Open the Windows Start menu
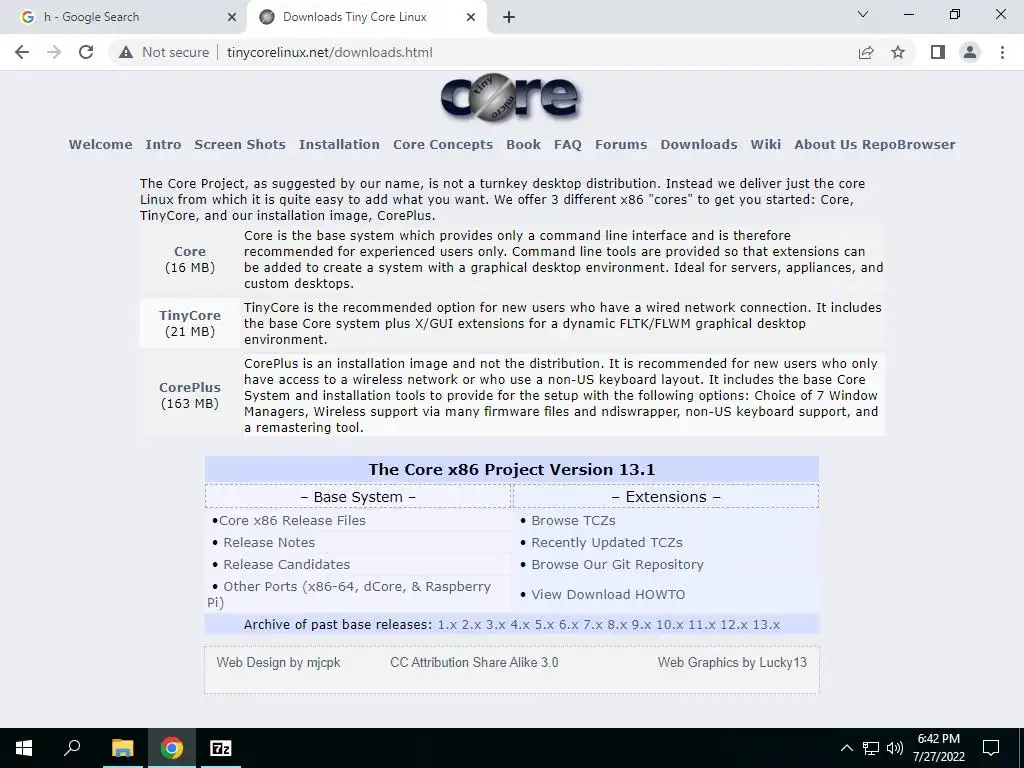The image size is (1024, 768). coord(24,748)
